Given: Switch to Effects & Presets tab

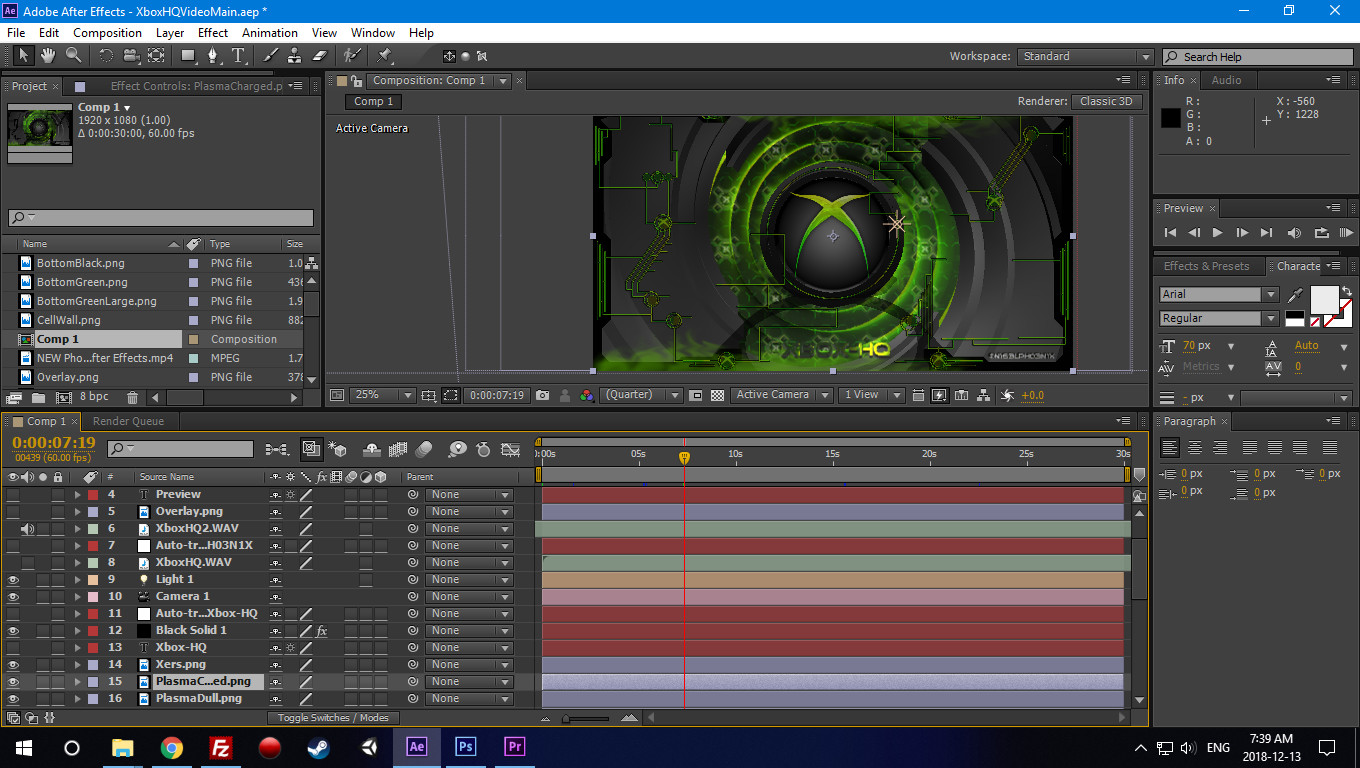Looking at the screenshot, I should (1206, 266).
